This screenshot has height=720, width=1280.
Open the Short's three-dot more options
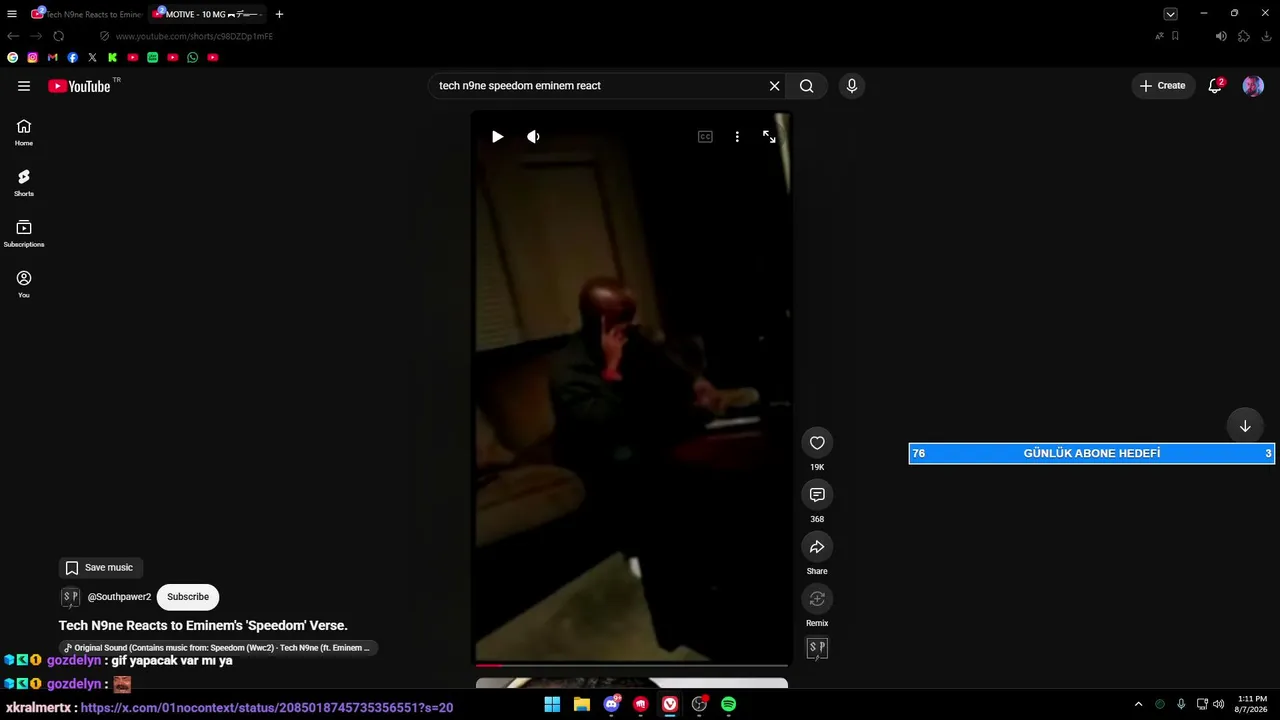[737, 137]
